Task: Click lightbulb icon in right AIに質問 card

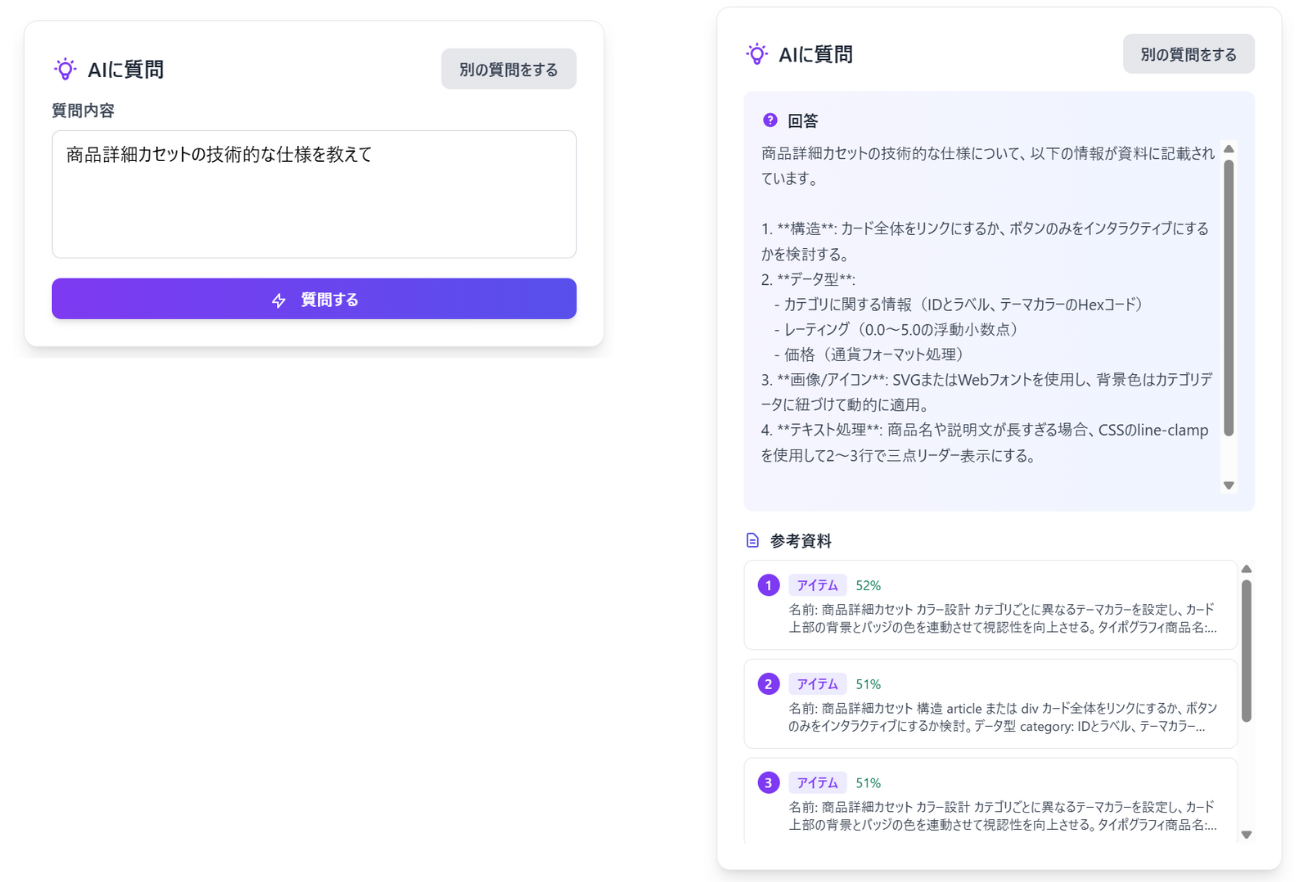Action: 757,54
